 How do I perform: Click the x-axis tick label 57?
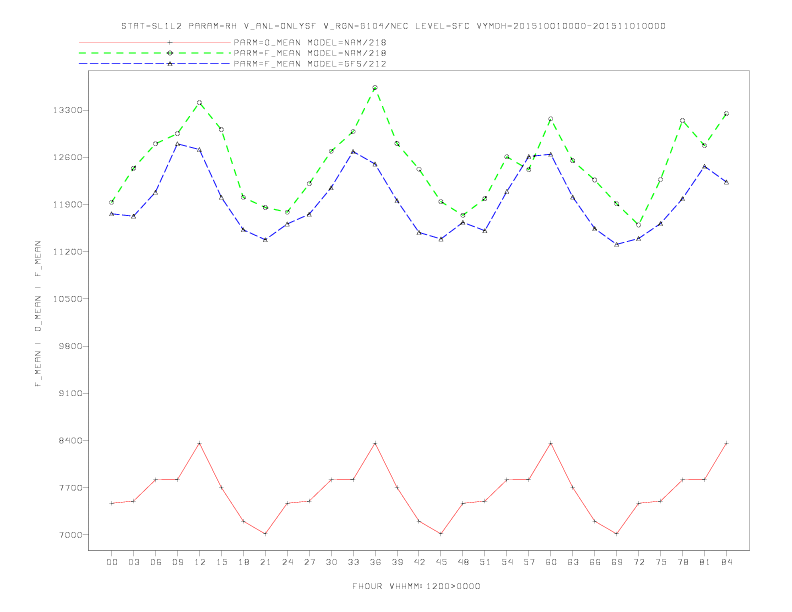[529, 562]
